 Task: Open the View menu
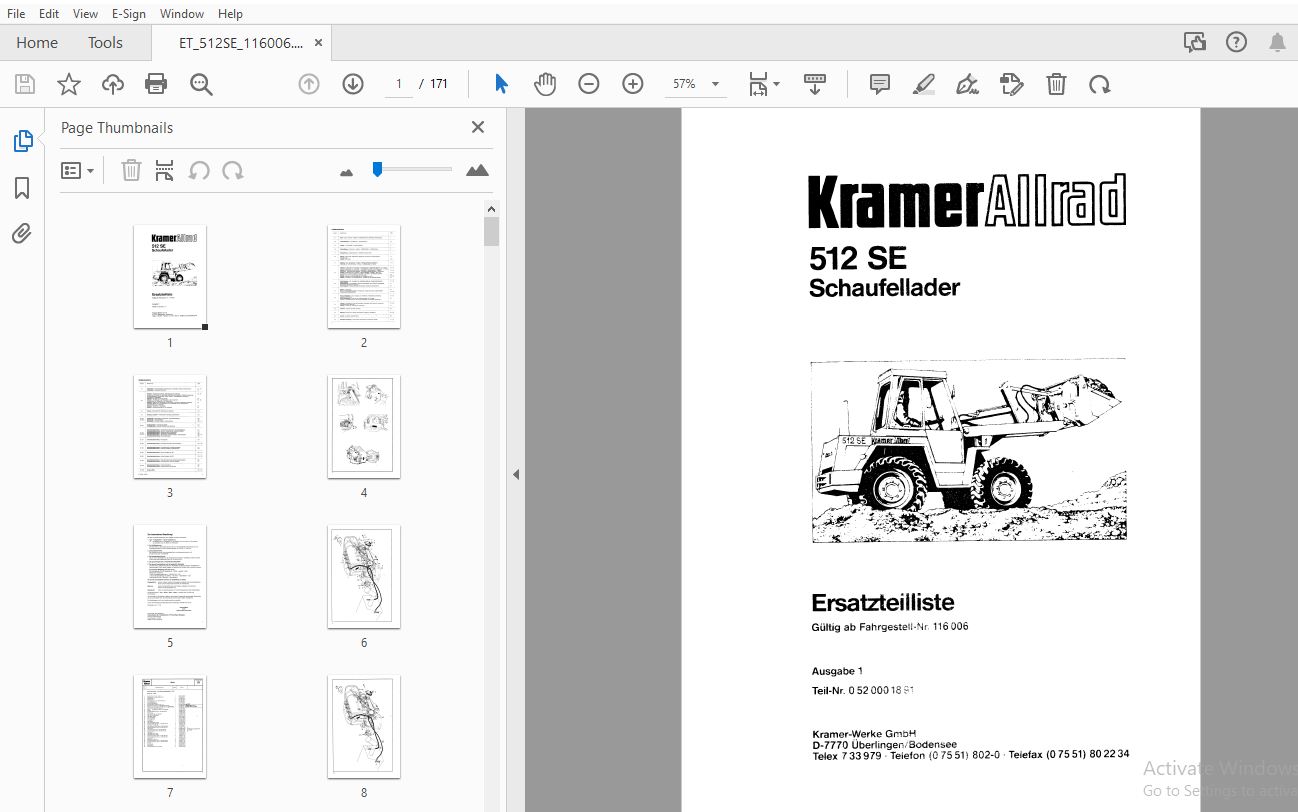(86, 13)
